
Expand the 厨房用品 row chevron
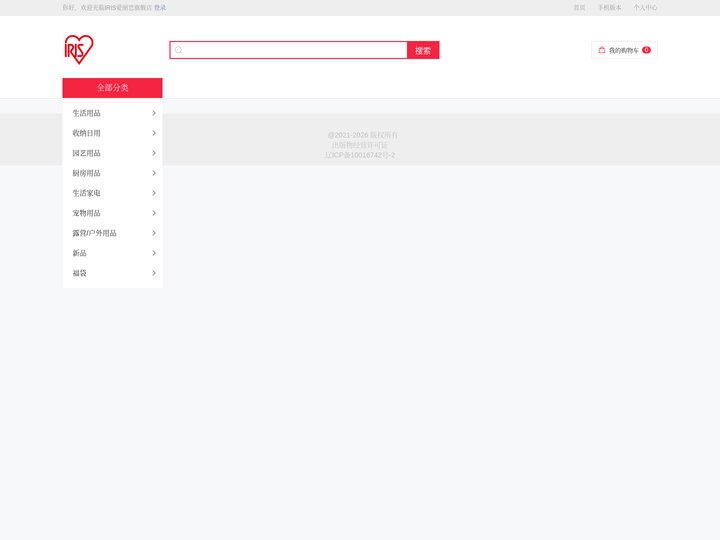154,173
